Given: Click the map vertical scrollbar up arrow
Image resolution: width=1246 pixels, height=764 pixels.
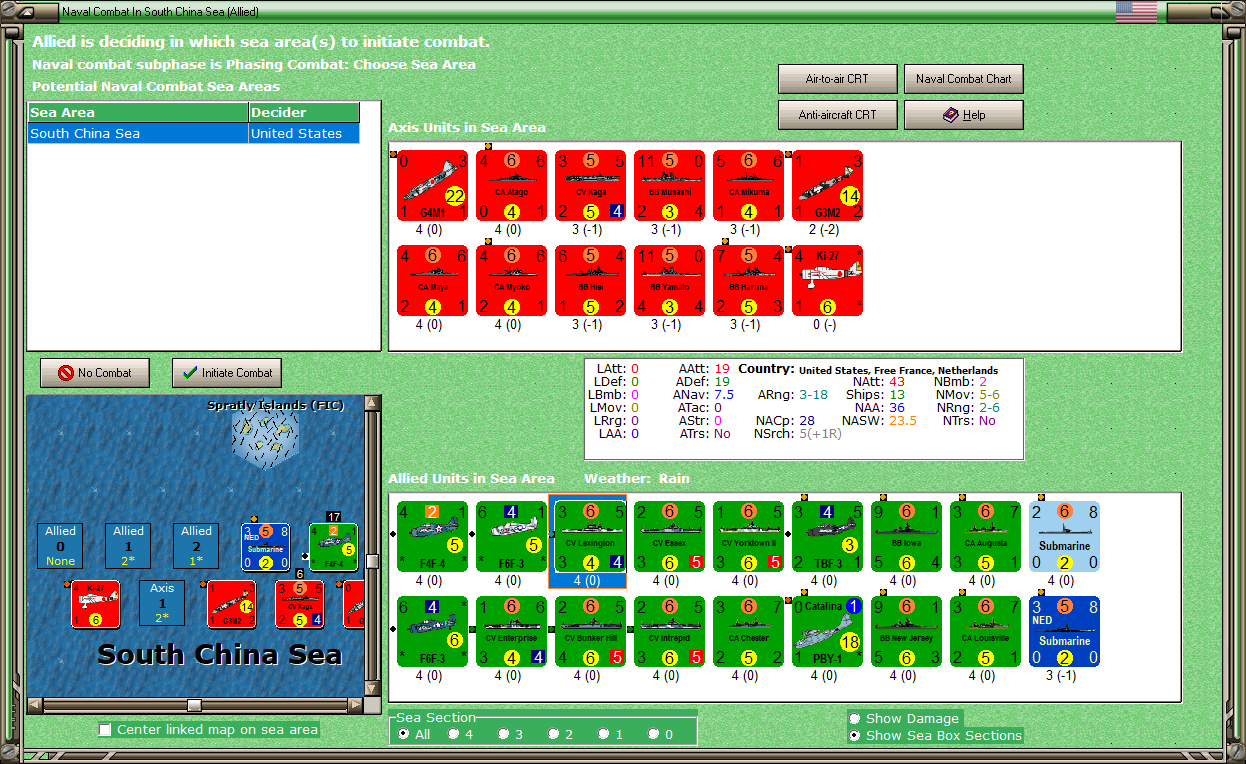Looking at the screenshot, I should (x=372, y=403).
